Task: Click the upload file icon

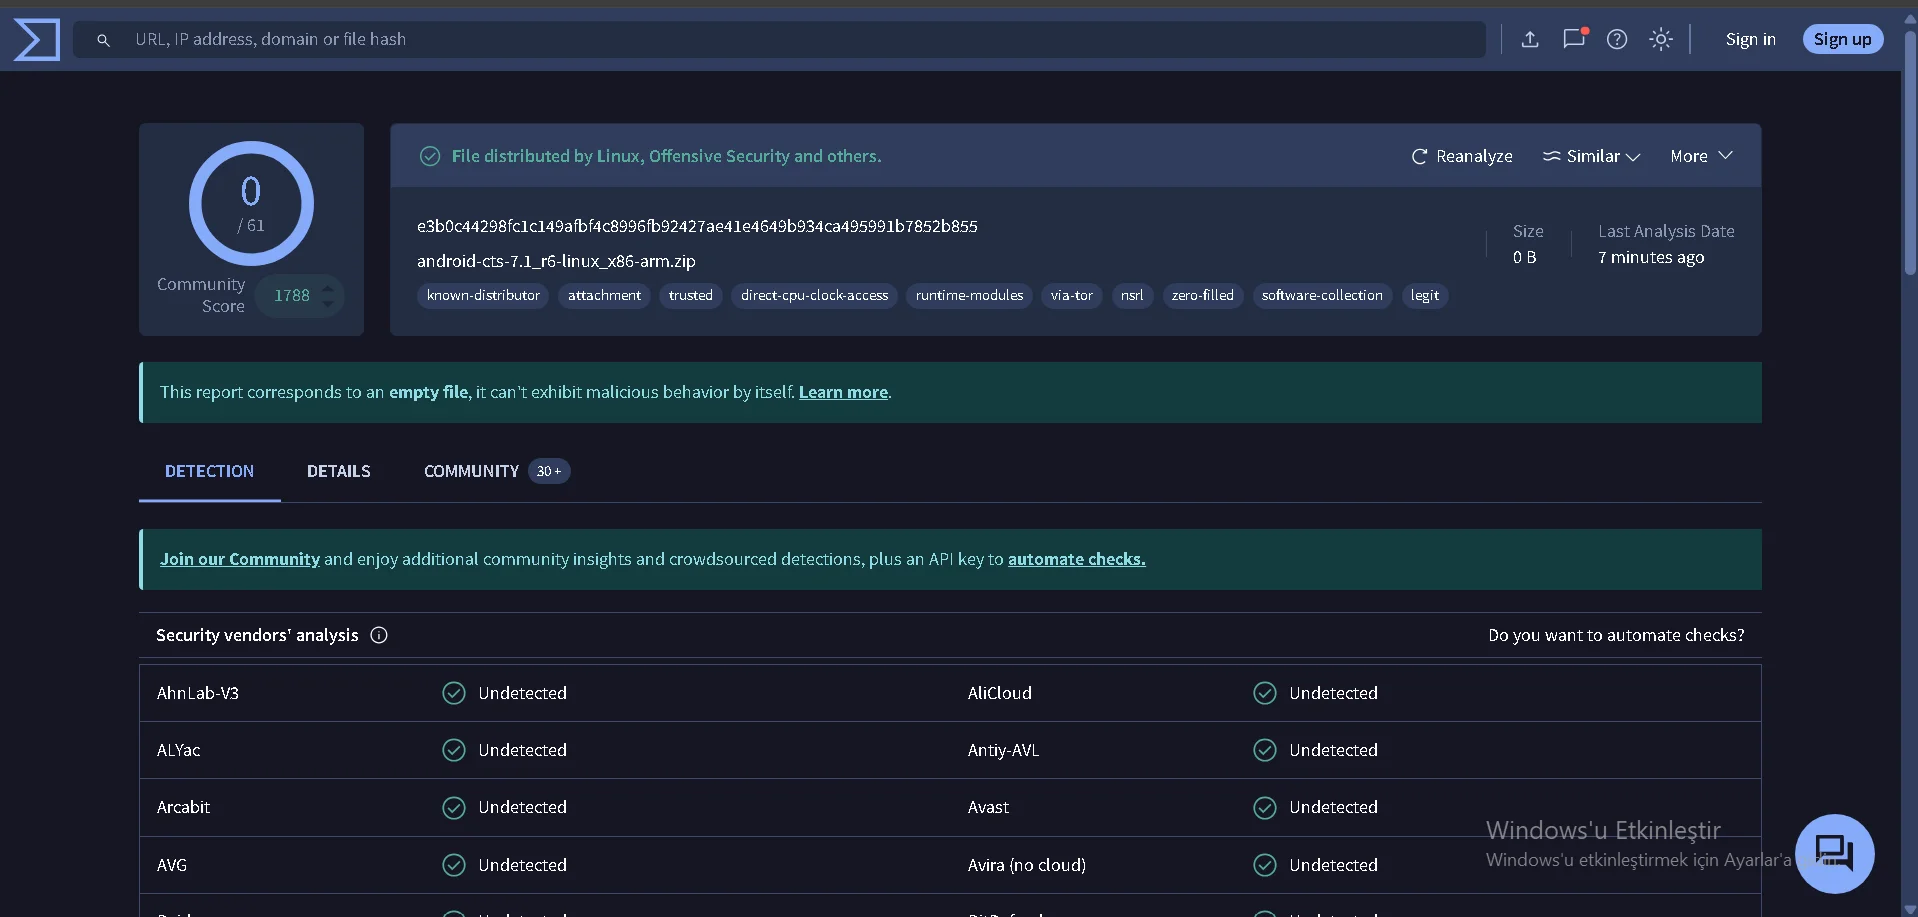Action: point(1529,39)
